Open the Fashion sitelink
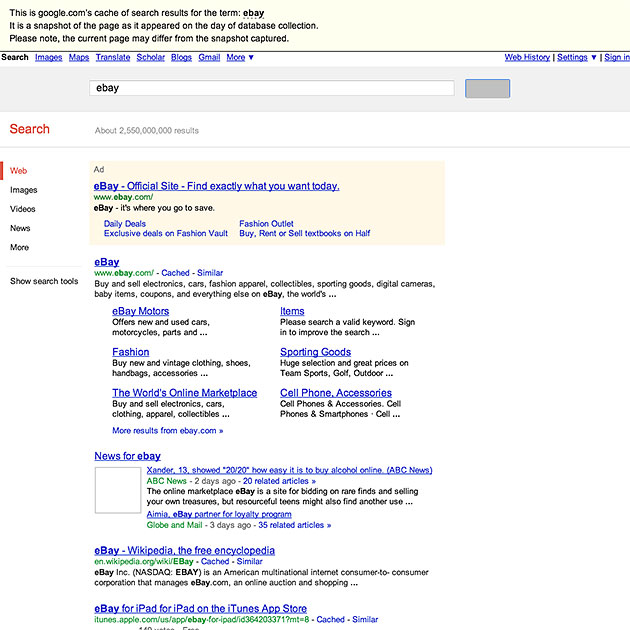 pos(131,352)
